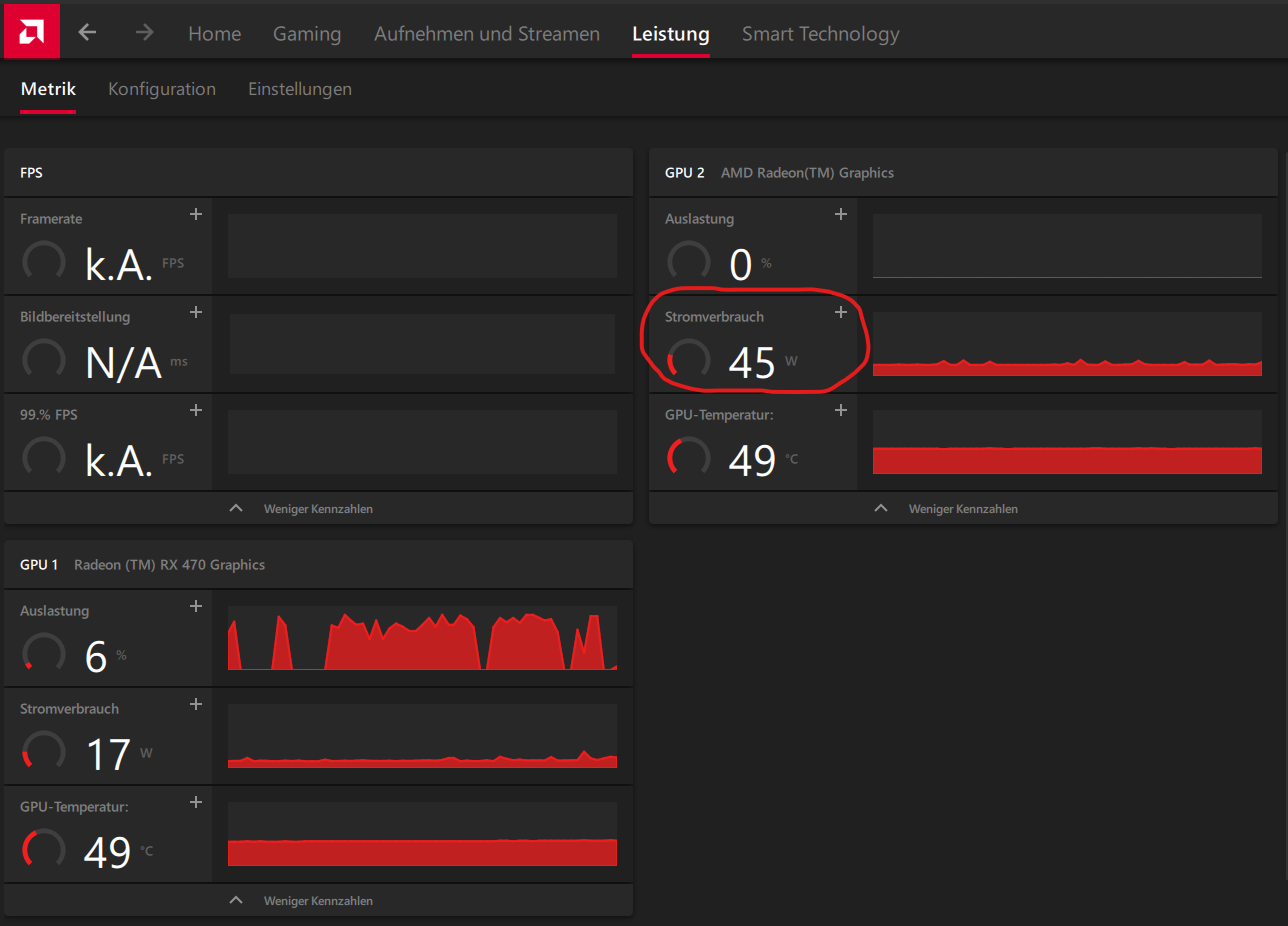
Task: Click the Framerate k.A. value
Action: [x=119, y=265]
